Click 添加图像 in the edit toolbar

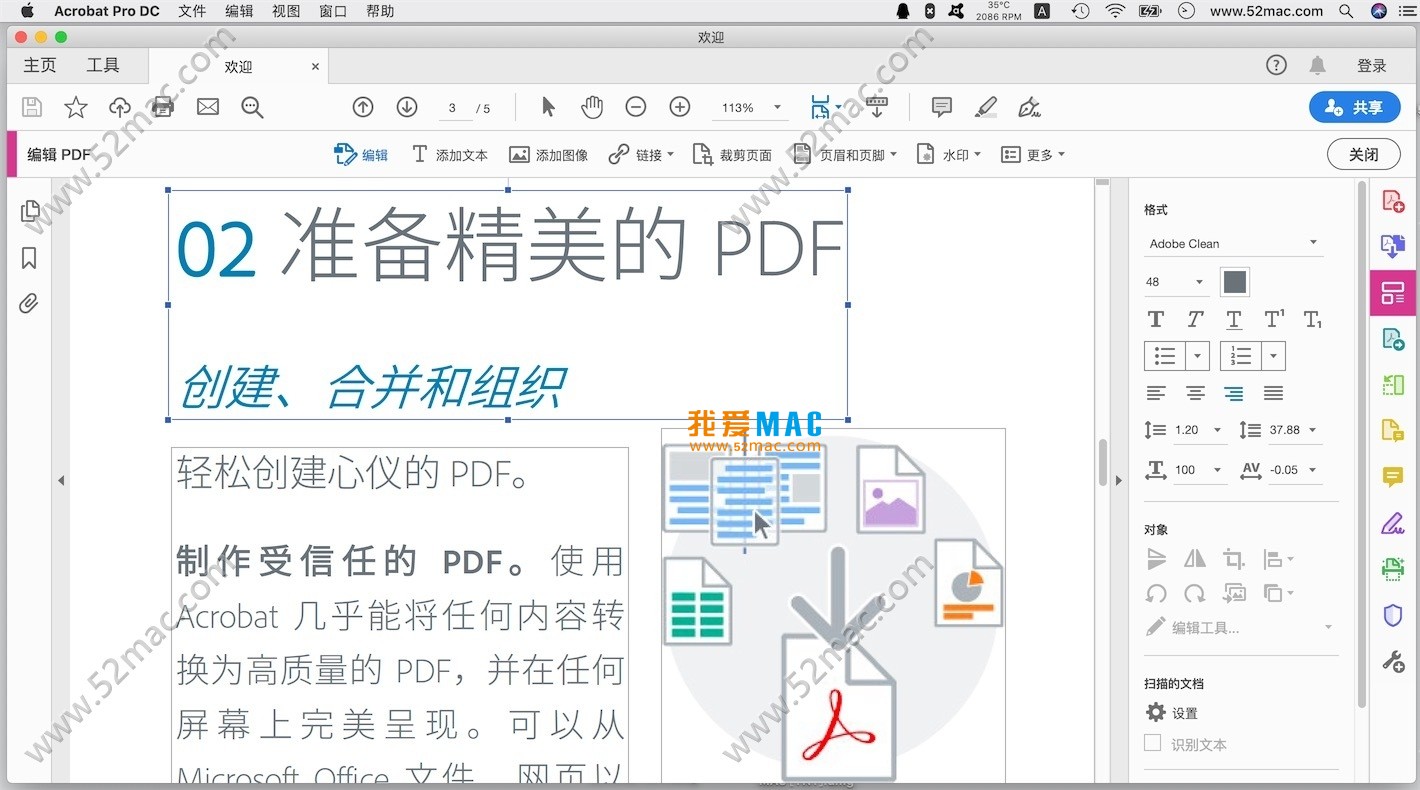coord(548,155)
